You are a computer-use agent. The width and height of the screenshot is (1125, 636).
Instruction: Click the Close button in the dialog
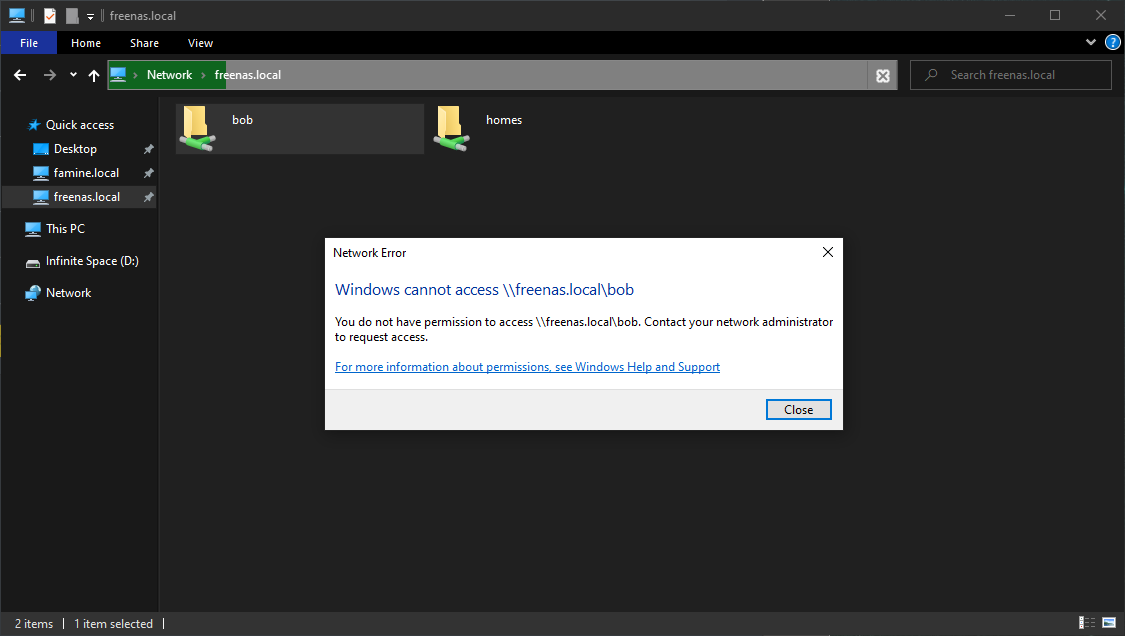coord(799,409)
